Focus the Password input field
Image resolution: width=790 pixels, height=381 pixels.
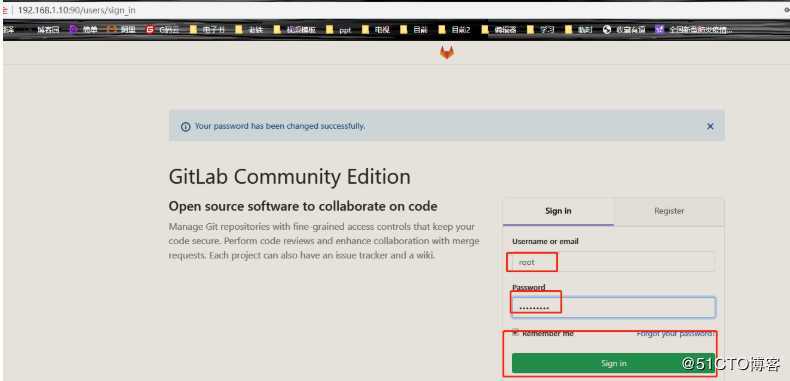click(x=613, y=307)
